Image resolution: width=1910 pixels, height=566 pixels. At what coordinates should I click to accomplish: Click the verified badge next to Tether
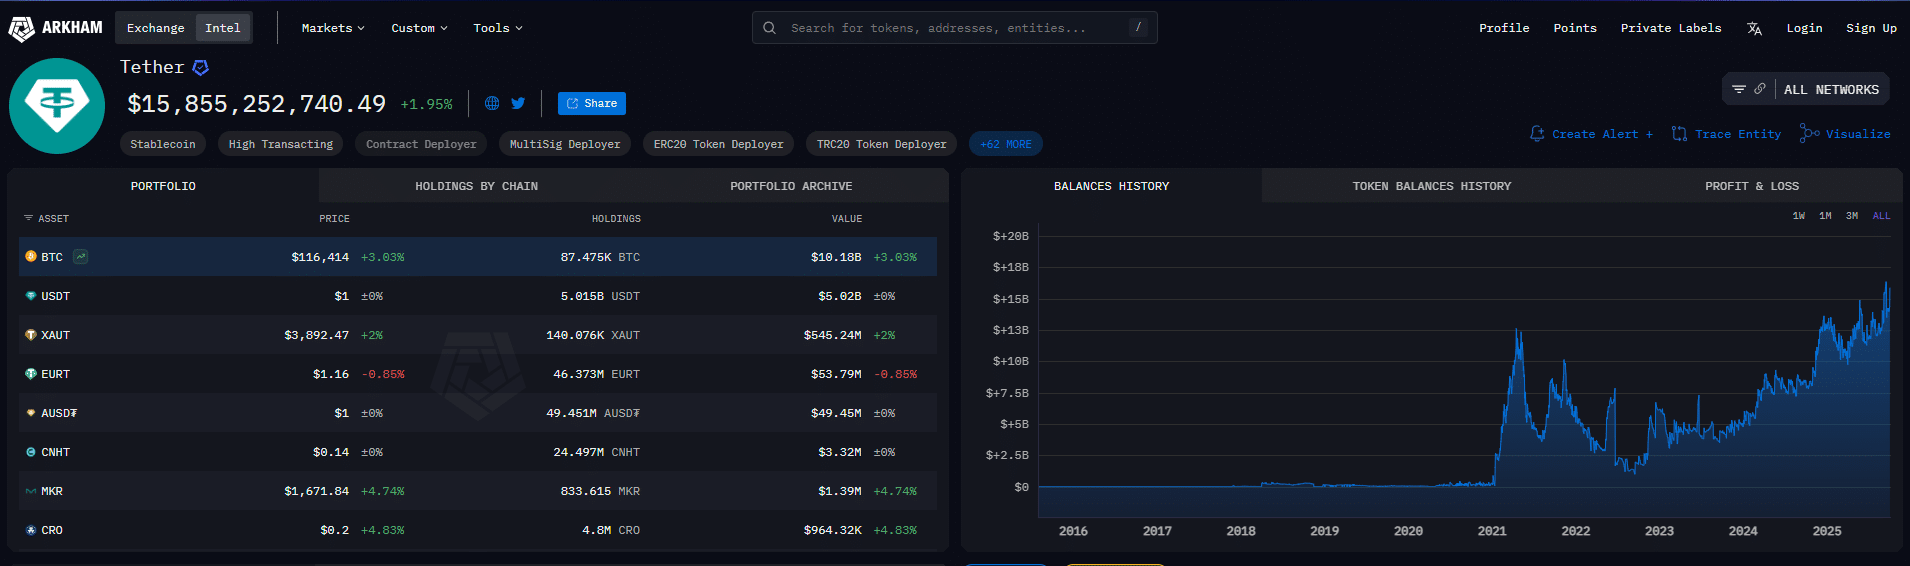pyautogui.click(x=201, y=67)
